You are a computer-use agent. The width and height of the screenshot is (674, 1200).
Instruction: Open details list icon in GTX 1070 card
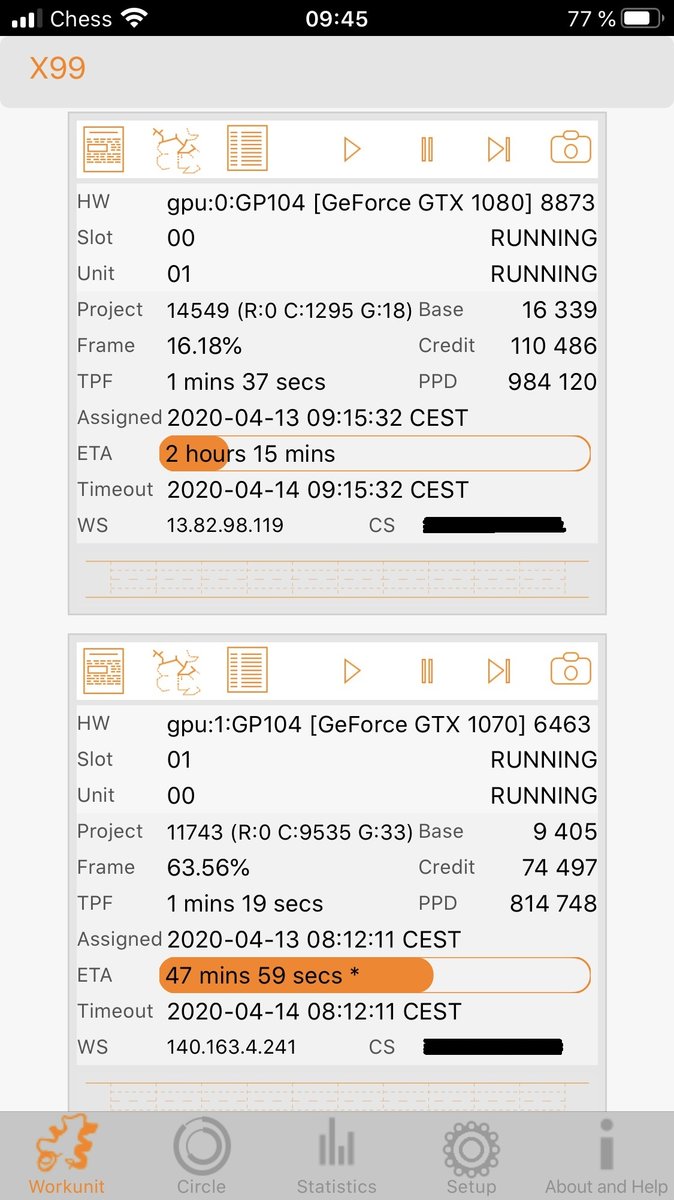click(x=247, y=671)
